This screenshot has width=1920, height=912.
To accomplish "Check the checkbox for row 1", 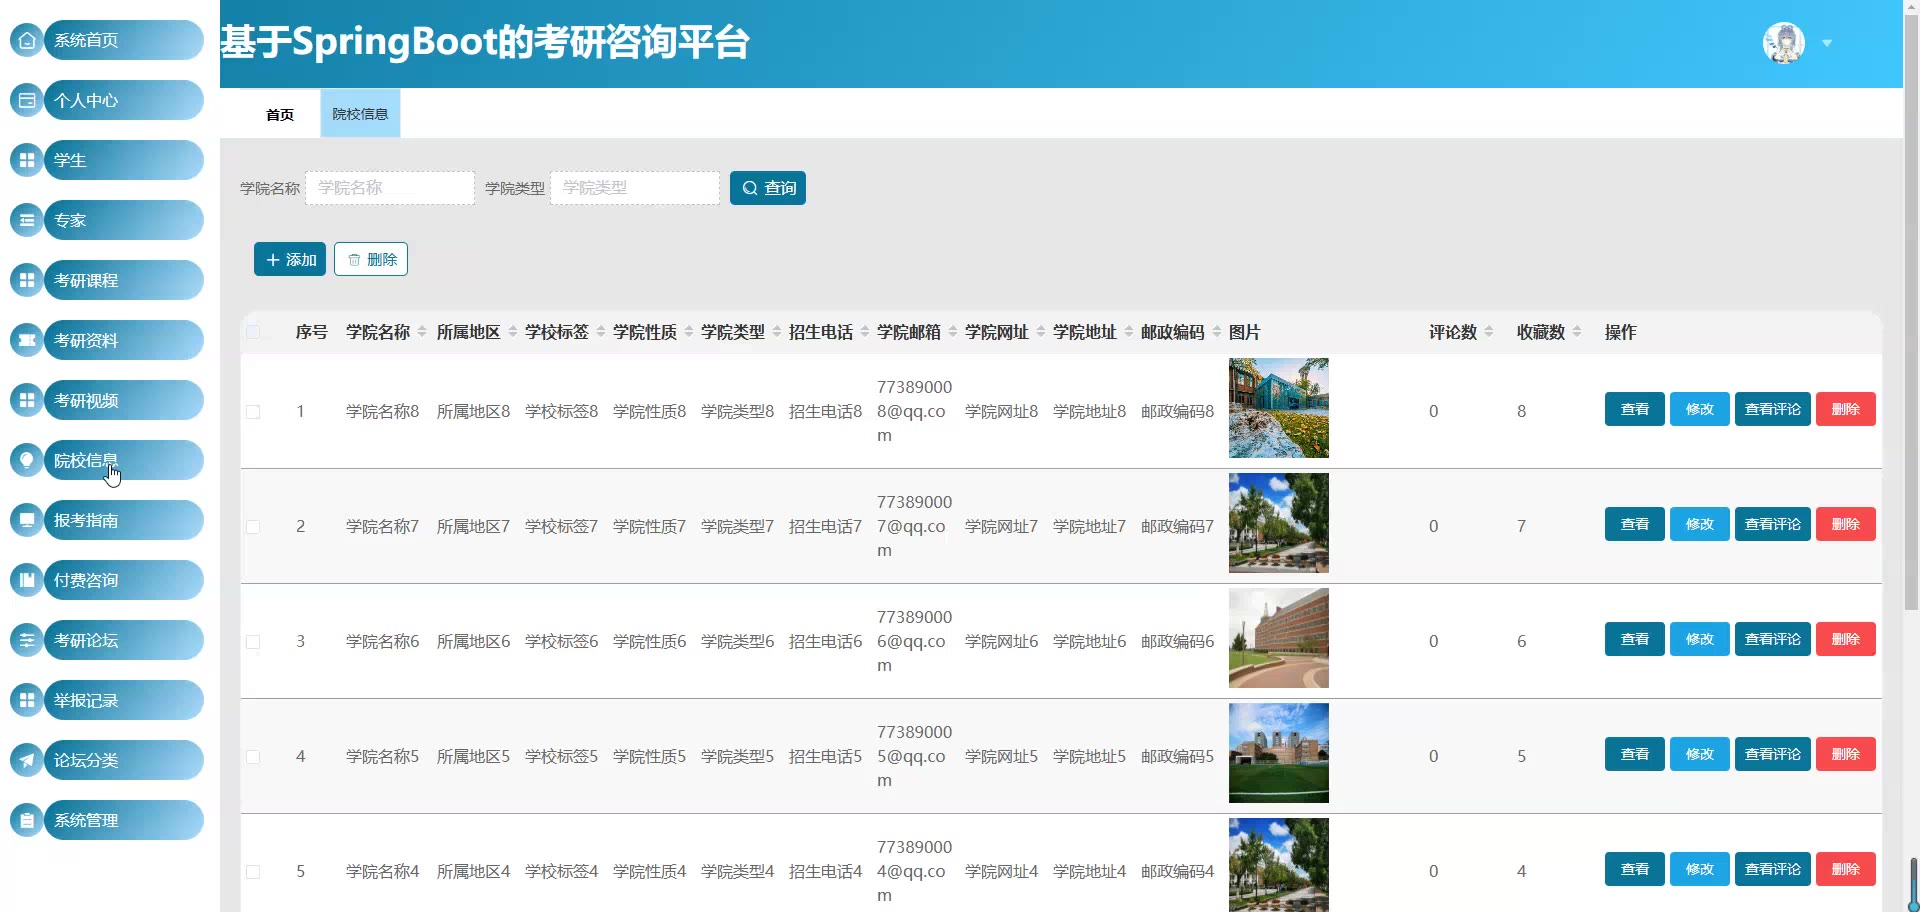I will [253, 412].
